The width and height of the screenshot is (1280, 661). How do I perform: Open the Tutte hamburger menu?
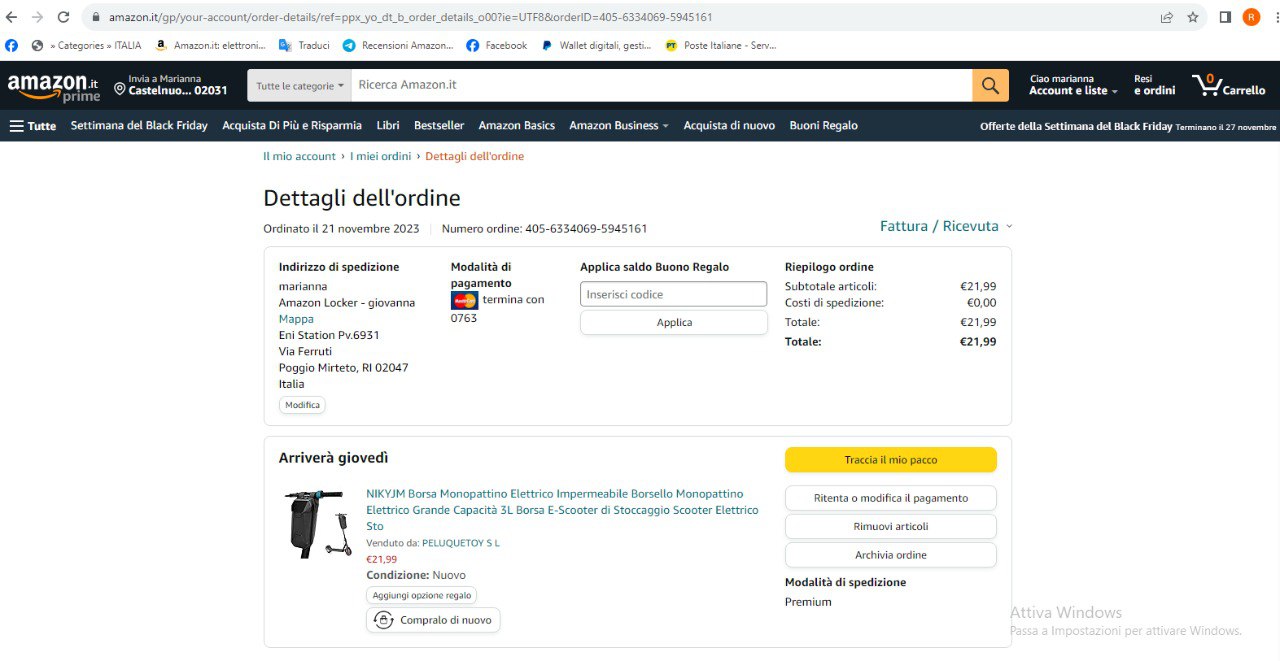pos(32,126)
